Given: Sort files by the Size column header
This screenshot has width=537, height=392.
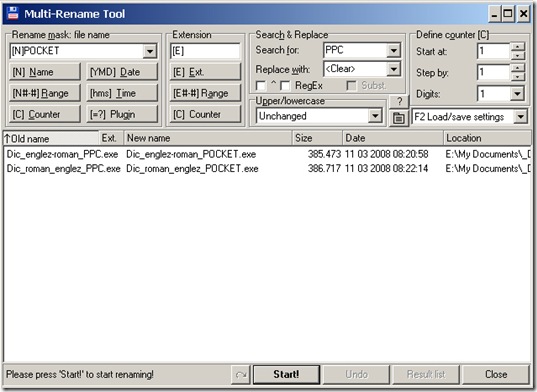Looking at the screenshot, I should (317, 138).
